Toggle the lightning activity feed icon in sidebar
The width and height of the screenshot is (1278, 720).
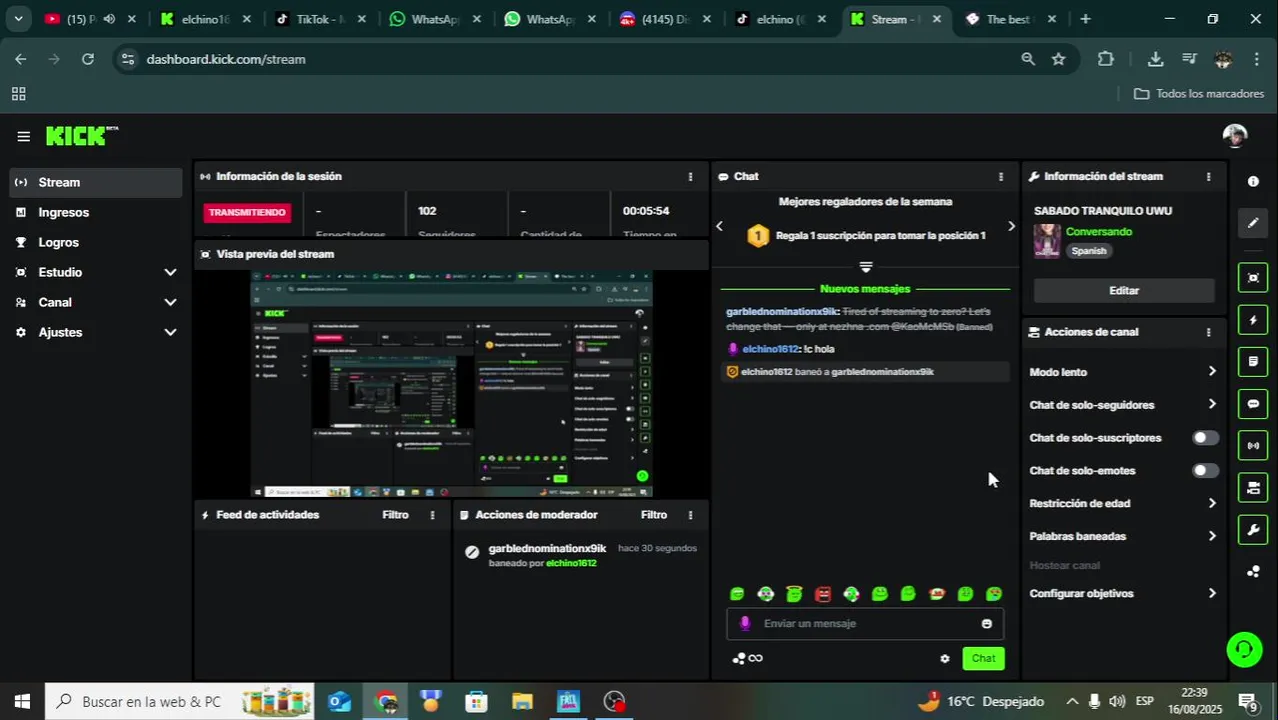tap(1253, 320)
